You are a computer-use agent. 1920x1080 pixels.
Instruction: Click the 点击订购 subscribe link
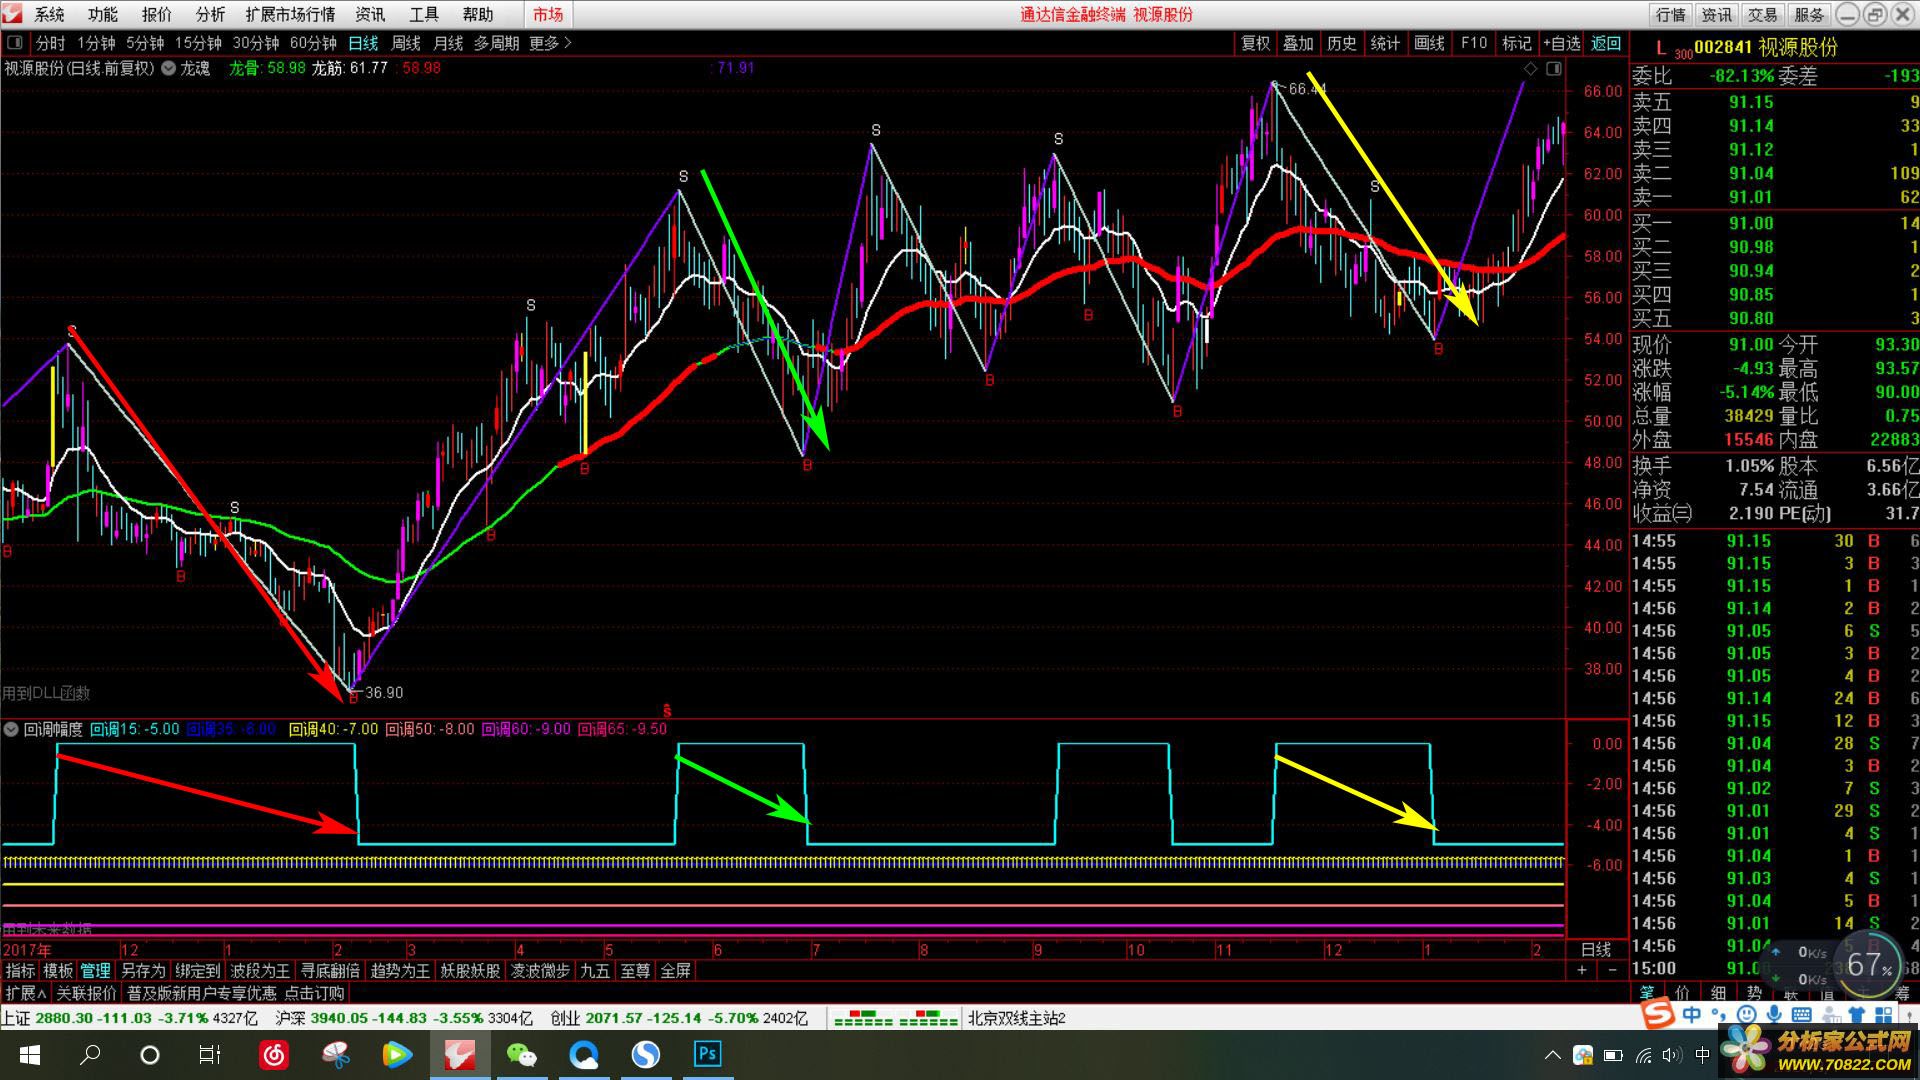pos(314,993)
